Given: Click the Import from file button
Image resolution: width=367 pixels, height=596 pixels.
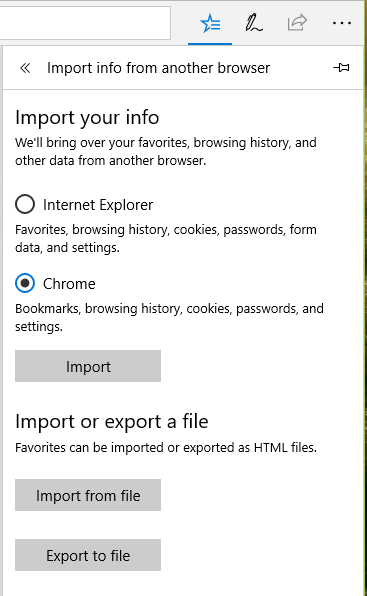Looking at the screenshot, I should [88, 495].
